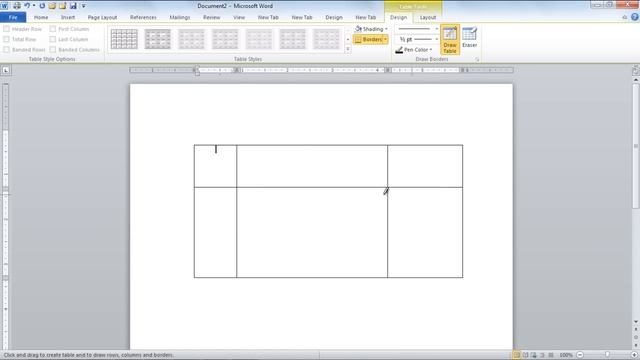
Task: Apply the plain Table Grid style
Action: [124, 39]
